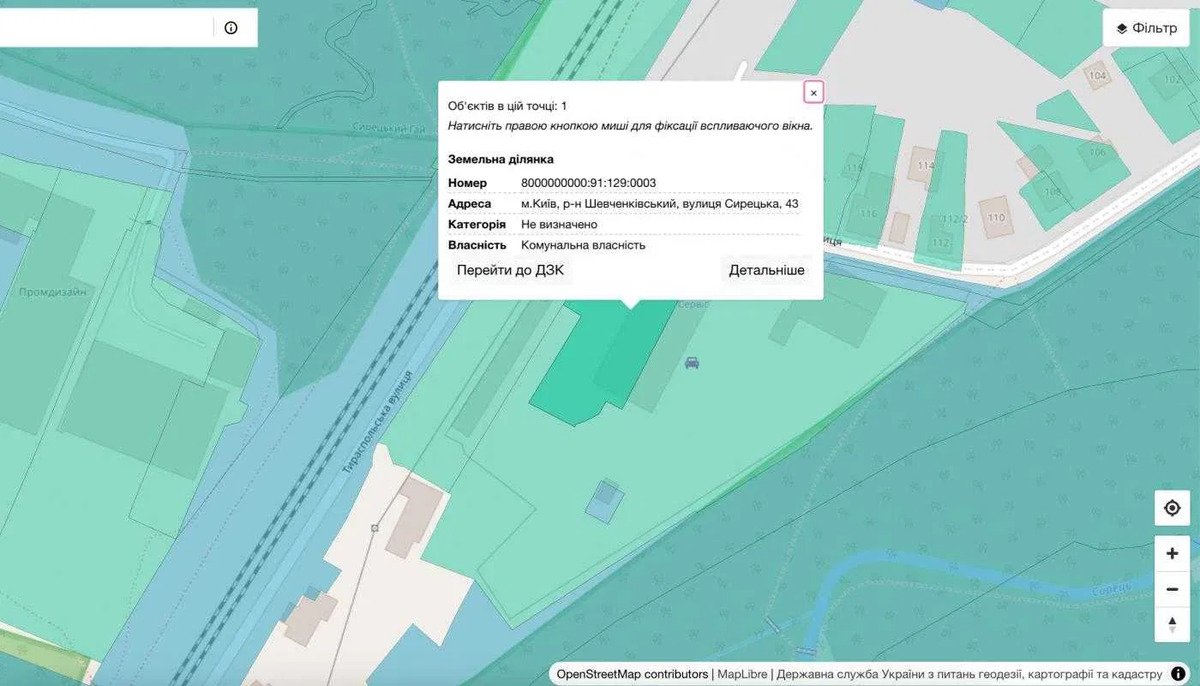This screenshot has height=686, width=1200.
Task: Click building number 104 on map
Action: (x=1098, y=76)
